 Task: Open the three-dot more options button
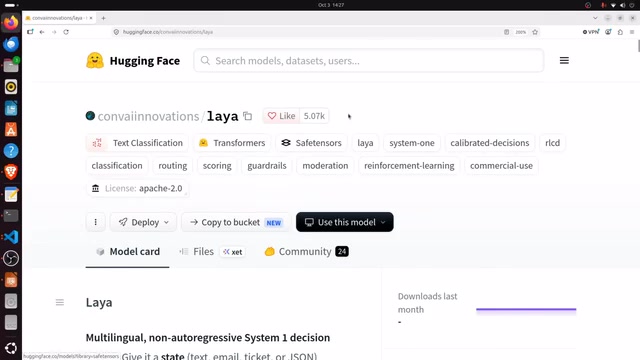96,222
